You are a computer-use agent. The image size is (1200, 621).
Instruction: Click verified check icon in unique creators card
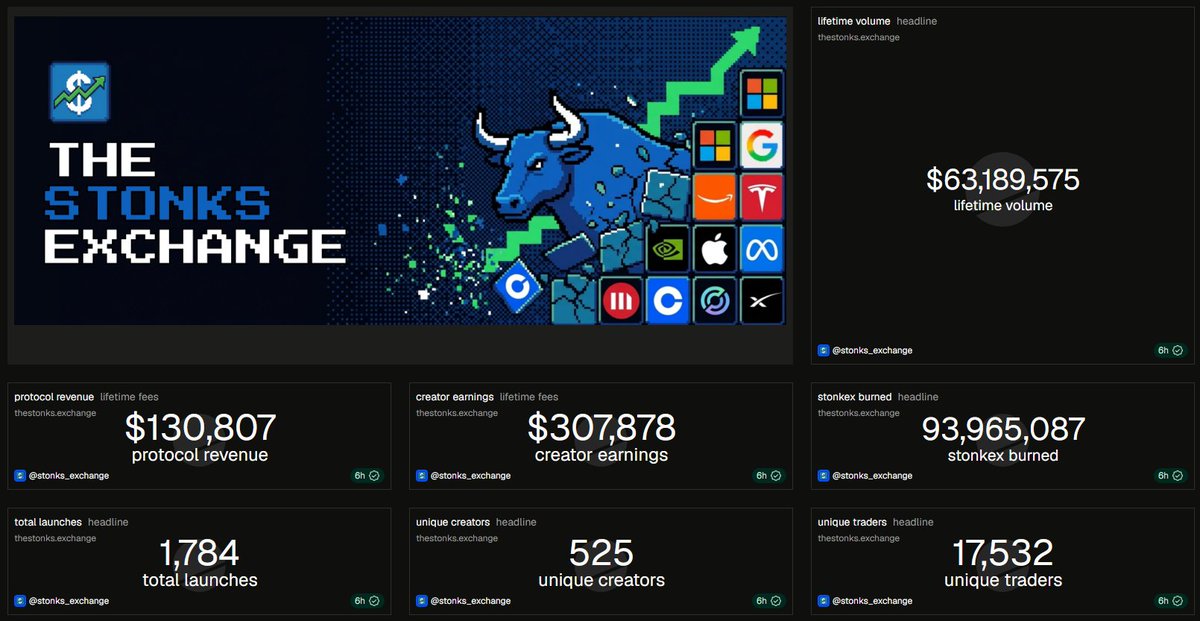coord(776,601)
